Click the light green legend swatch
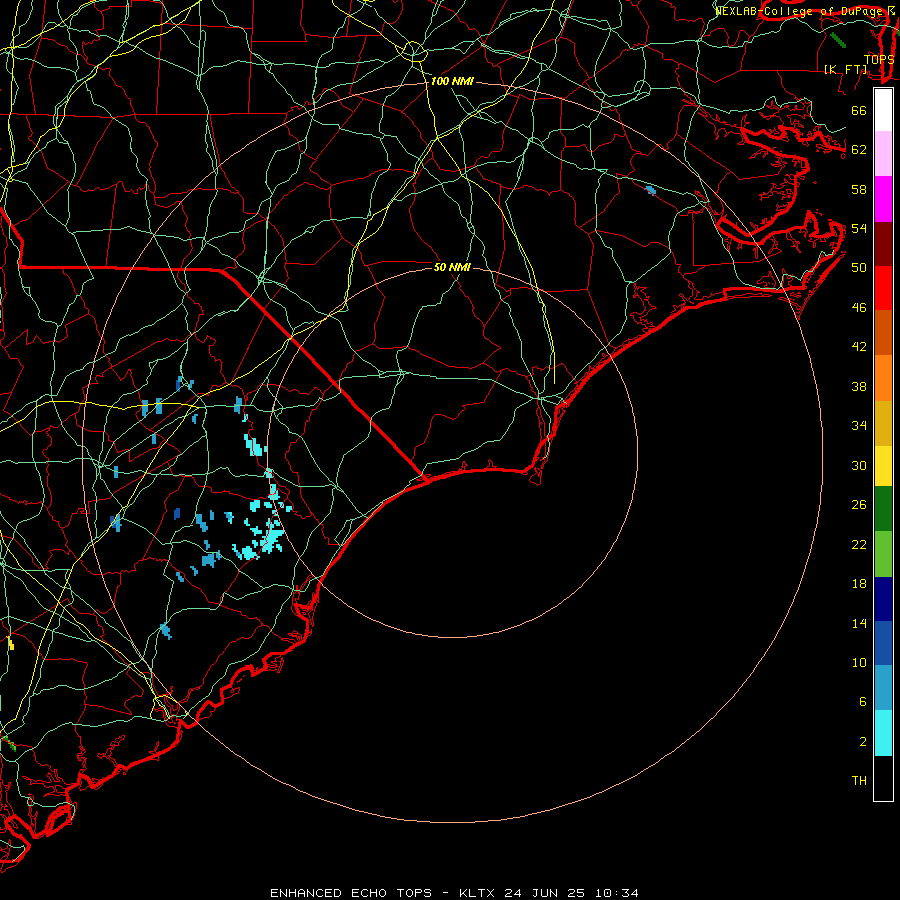The height and width of the screenshot is (900, 900). tap(883, 554)
